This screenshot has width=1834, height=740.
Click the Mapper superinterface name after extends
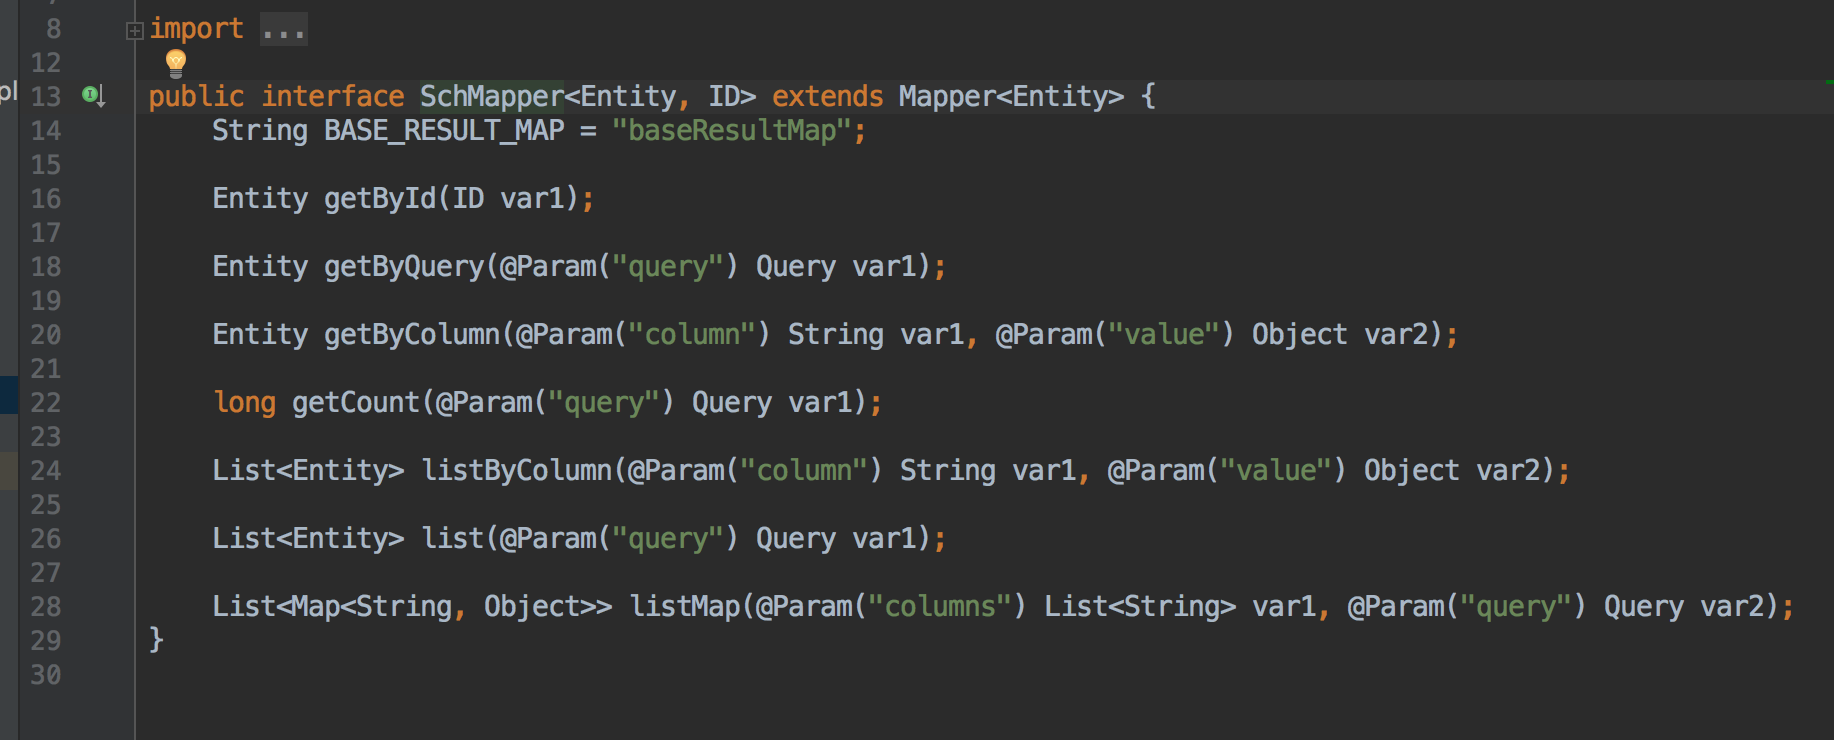point(946,97)
